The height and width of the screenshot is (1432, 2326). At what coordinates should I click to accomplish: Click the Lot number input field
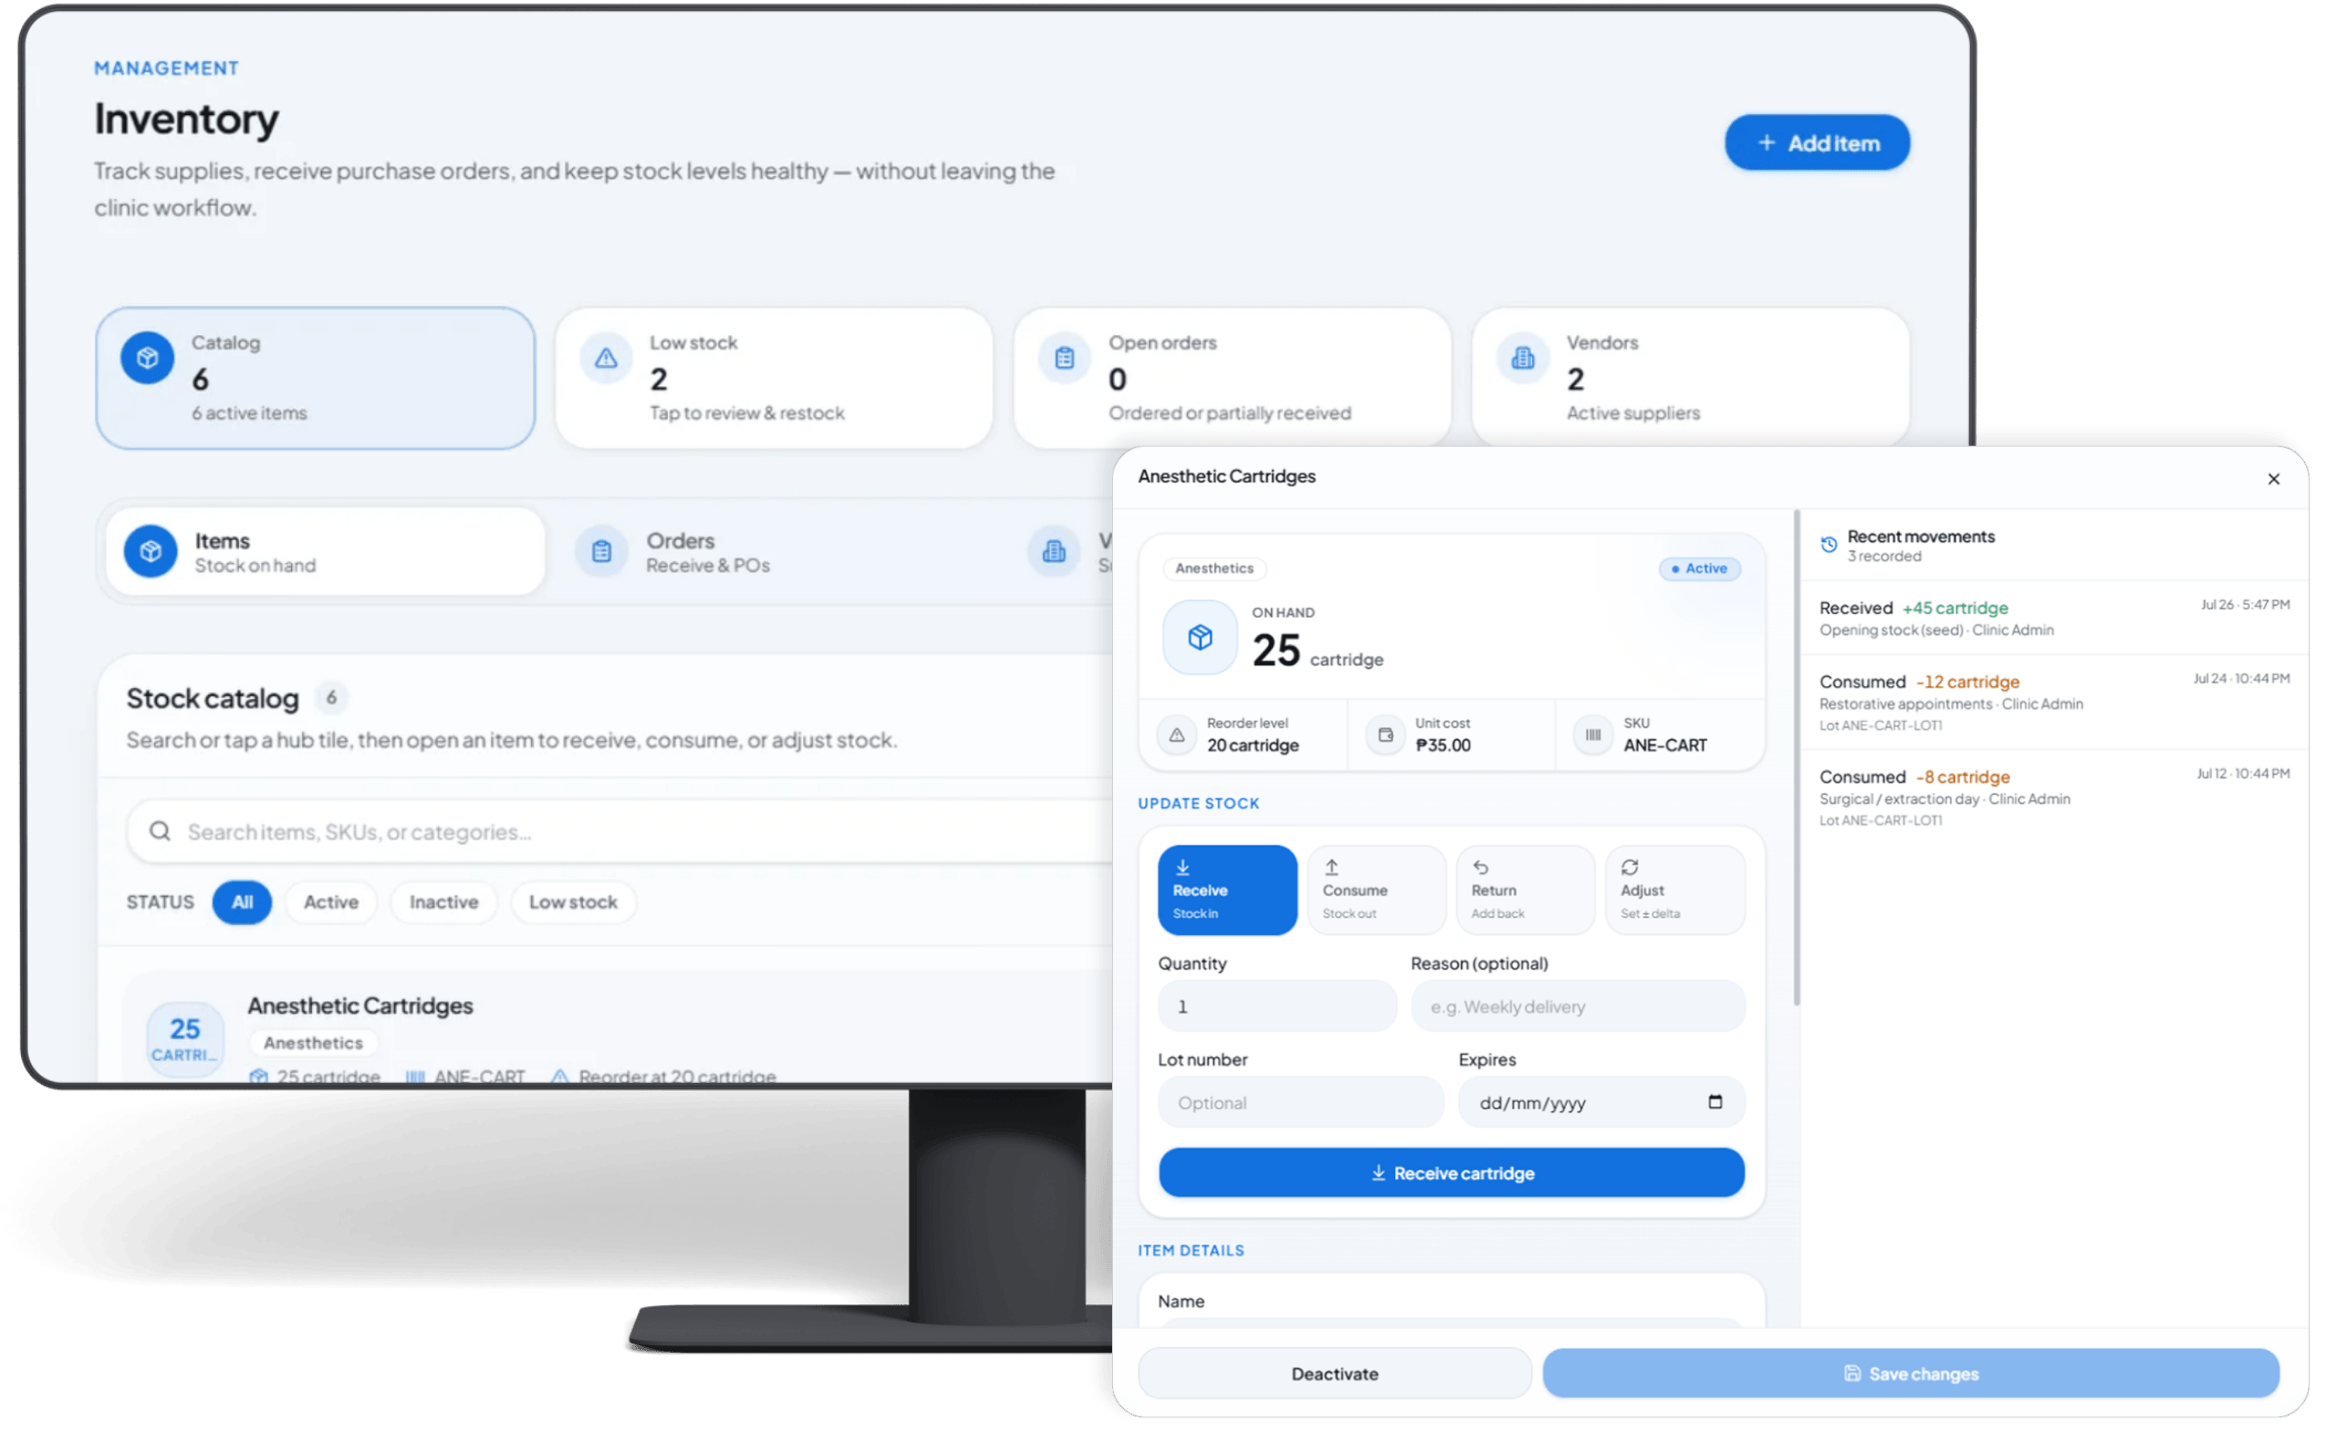tap(1300, 1102)
